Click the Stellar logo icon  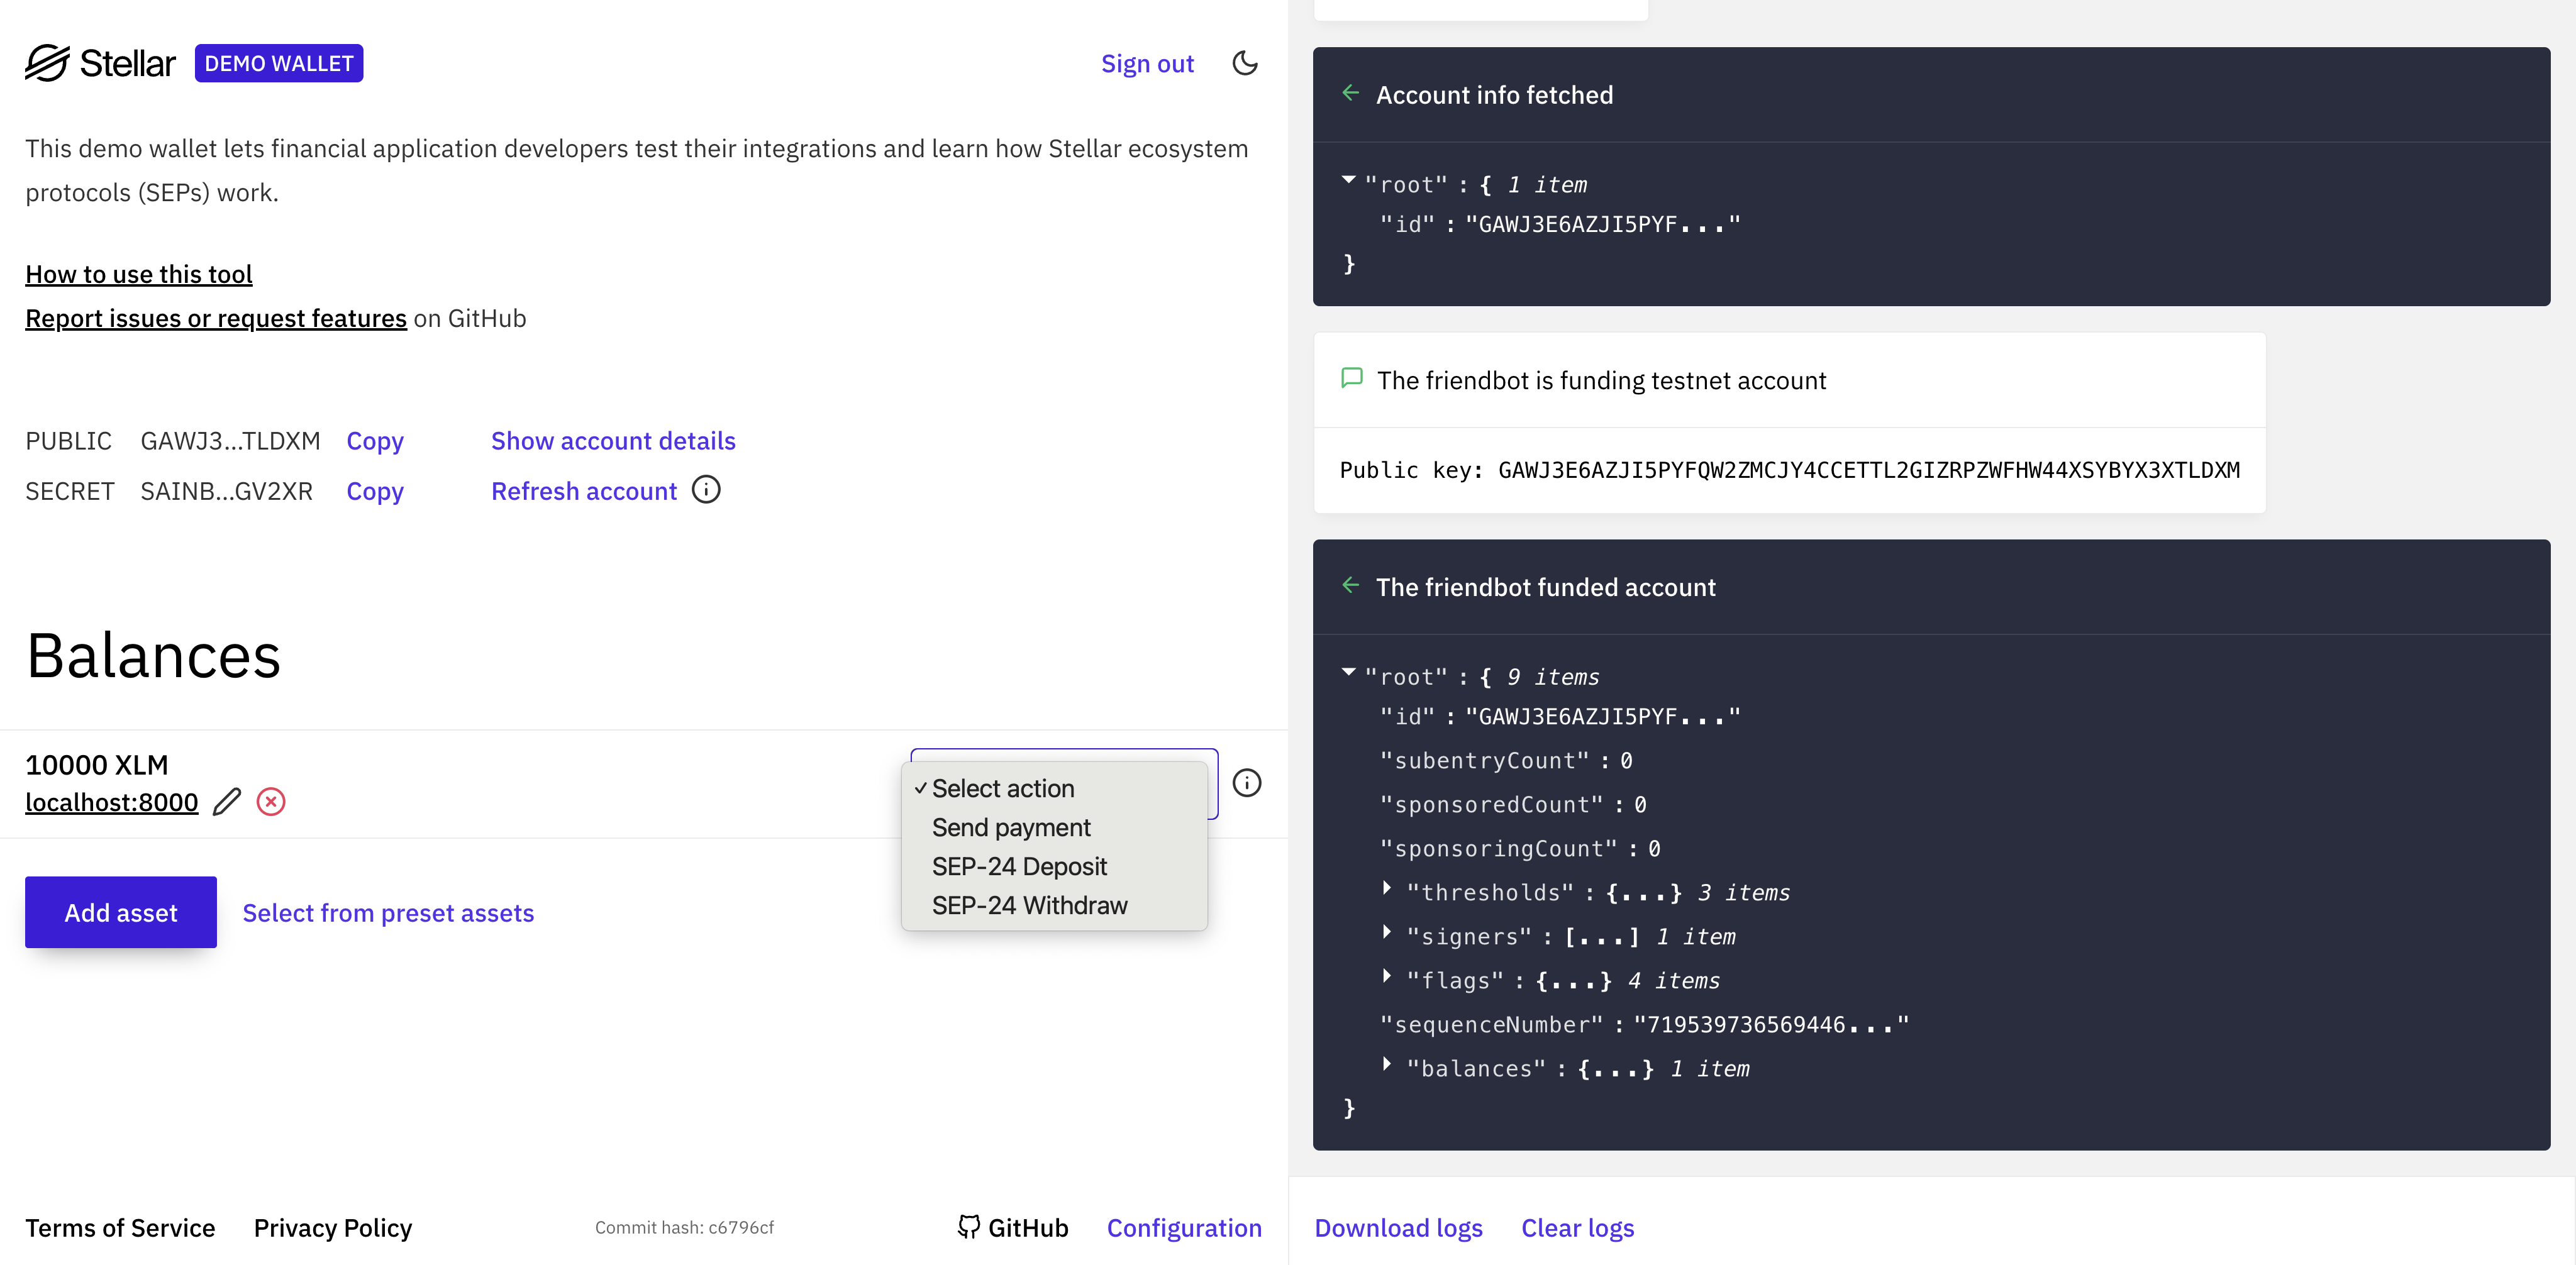[48, 63]
